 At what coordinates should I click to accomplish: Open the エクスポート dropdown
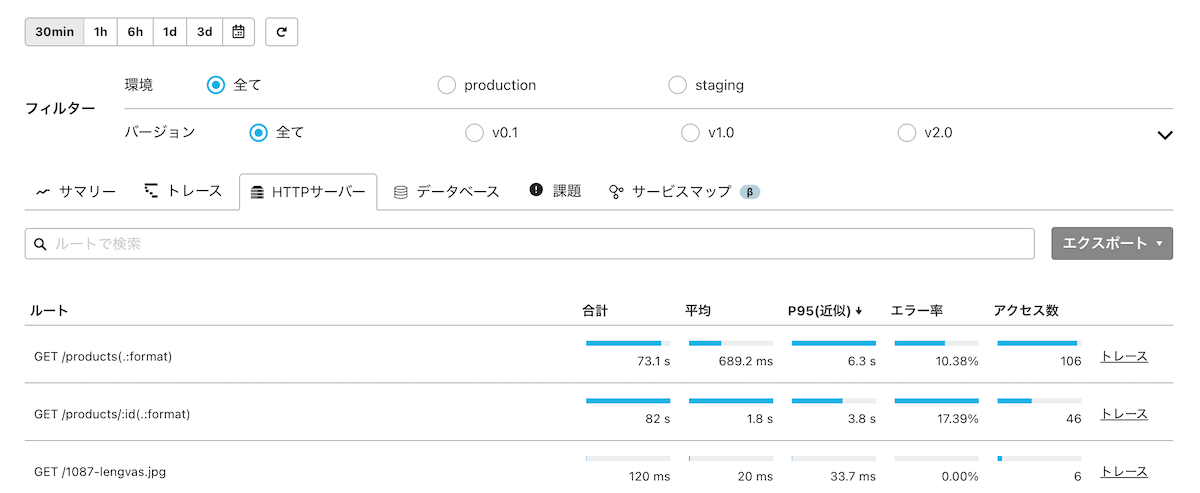tap(1112, 244)
